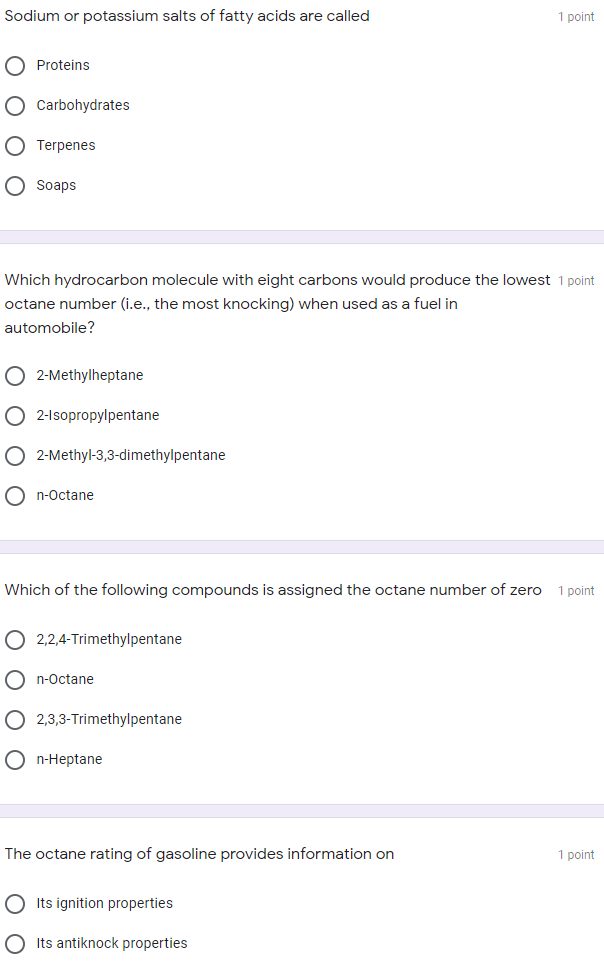Click the octane number of zero question text
Image resolution: width=604 pixels, height=964 pixels.
[x=273, y=590]
